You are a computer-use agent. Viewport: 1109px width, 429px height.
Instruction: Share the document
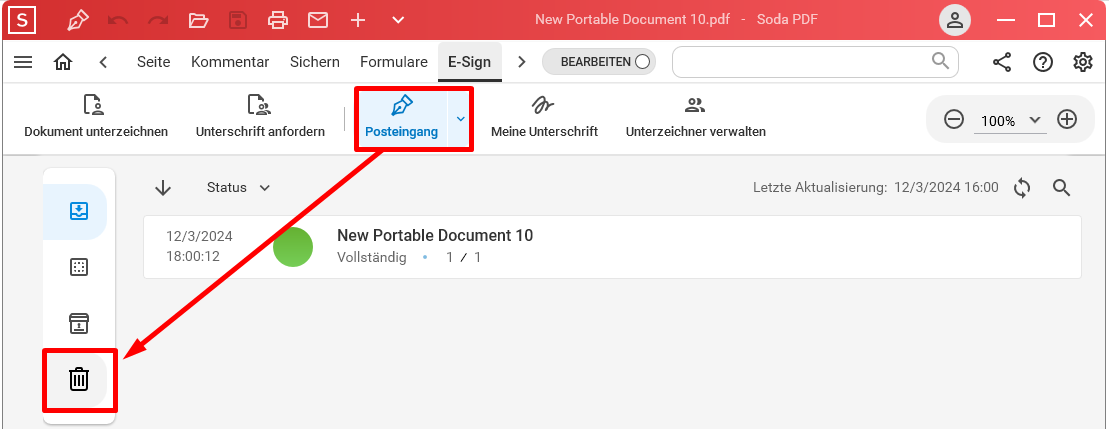click(x=1002, y=62)
